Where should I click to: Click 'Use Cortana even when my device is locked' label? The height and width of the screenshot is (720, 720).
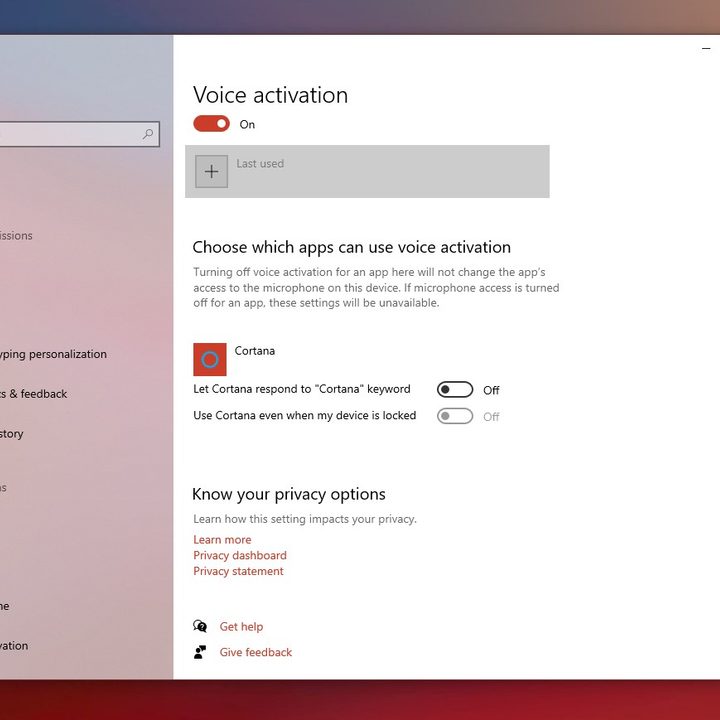[305, 415]
